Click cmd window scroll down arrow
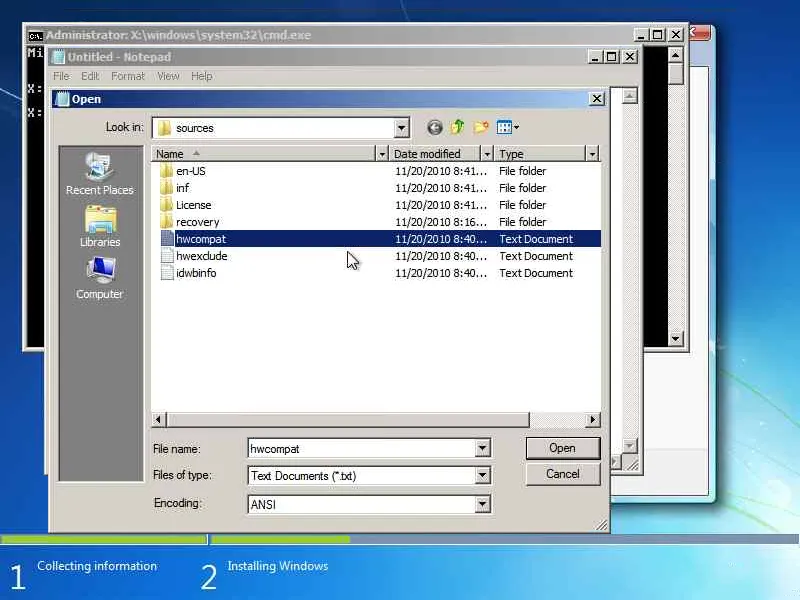The image size is (800, 600). pos(676,338)
